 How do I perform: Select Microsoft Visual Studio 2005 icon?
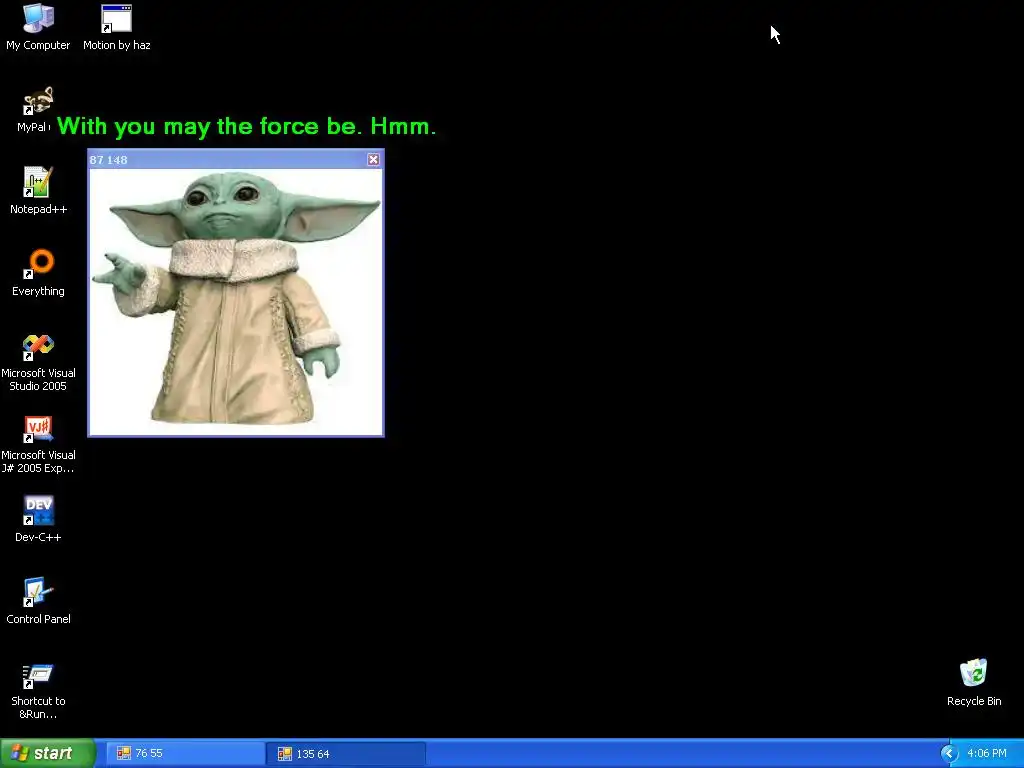(x=38, y=362)
